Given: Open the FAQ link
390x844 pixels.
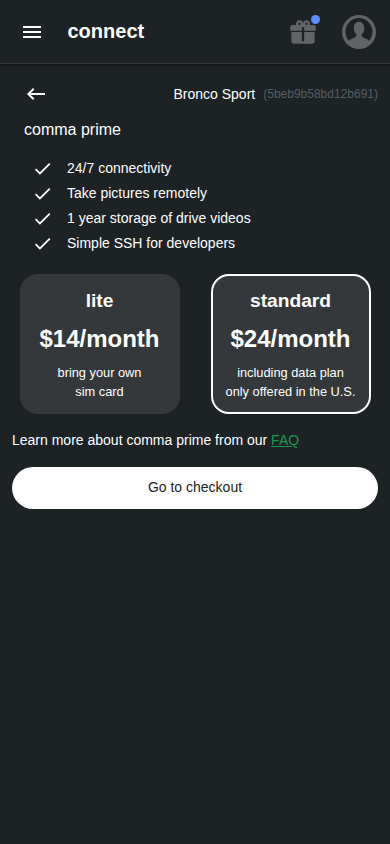Looking at the screenshot, I should tap(285, 441).
